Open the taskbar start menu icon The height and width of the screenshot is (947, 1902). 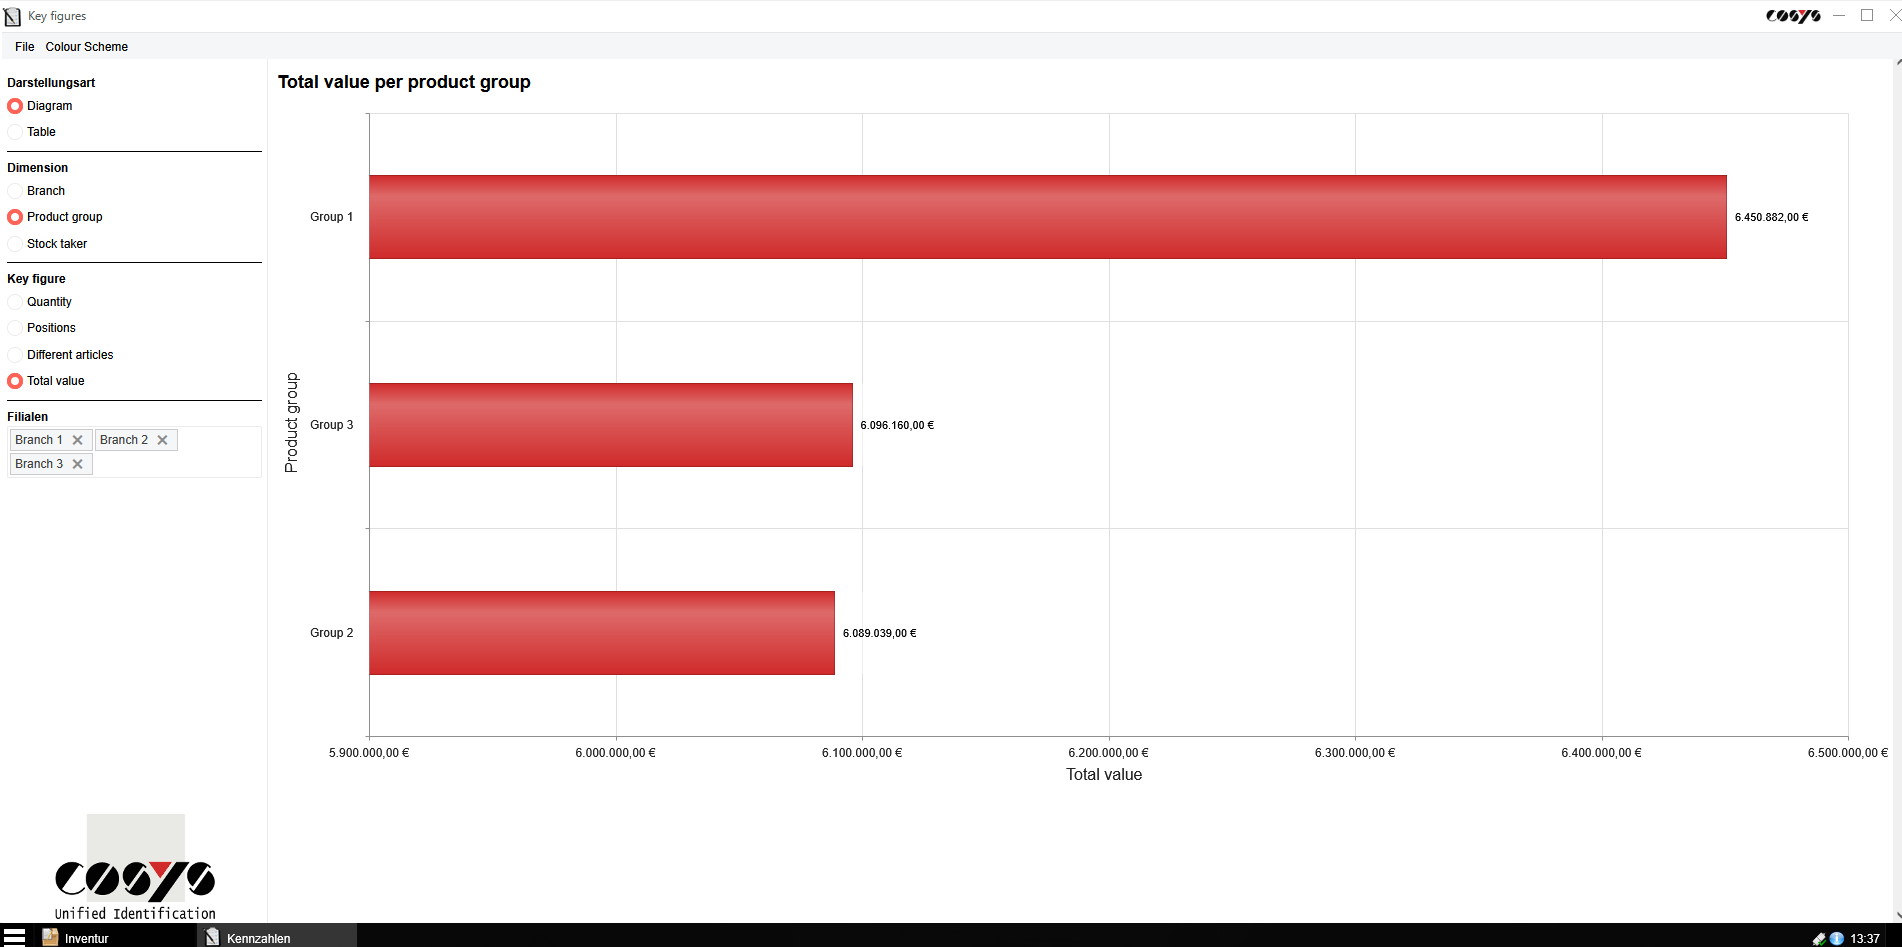point(14,938)
